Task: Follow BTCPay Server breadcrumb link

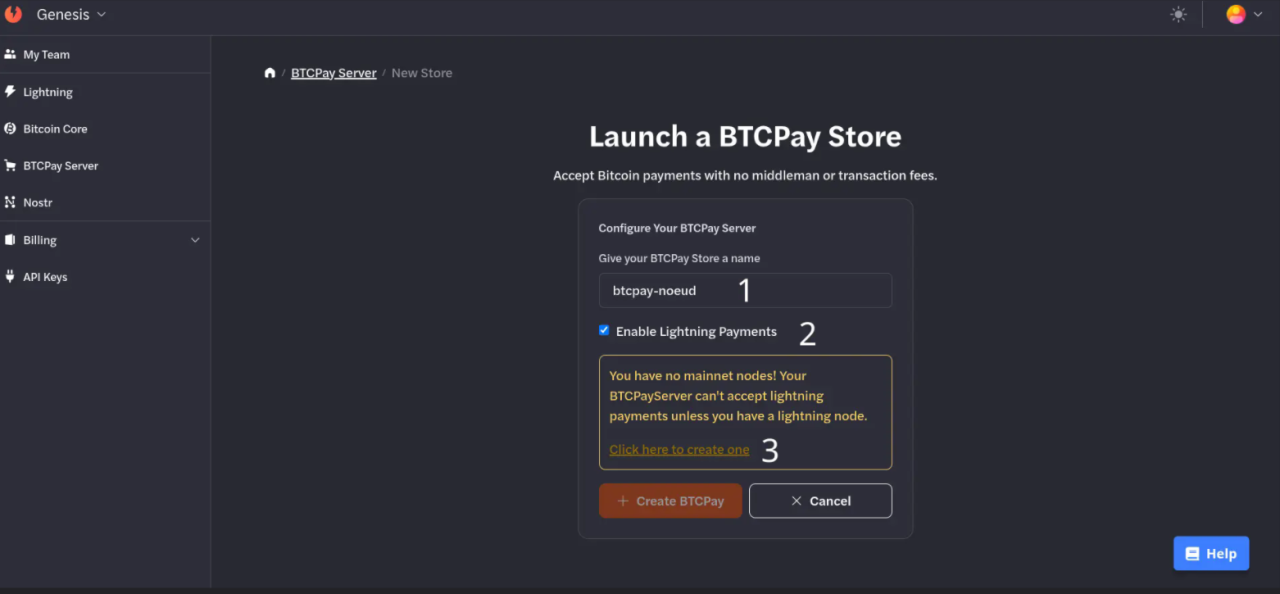Action: coord(334,73)
